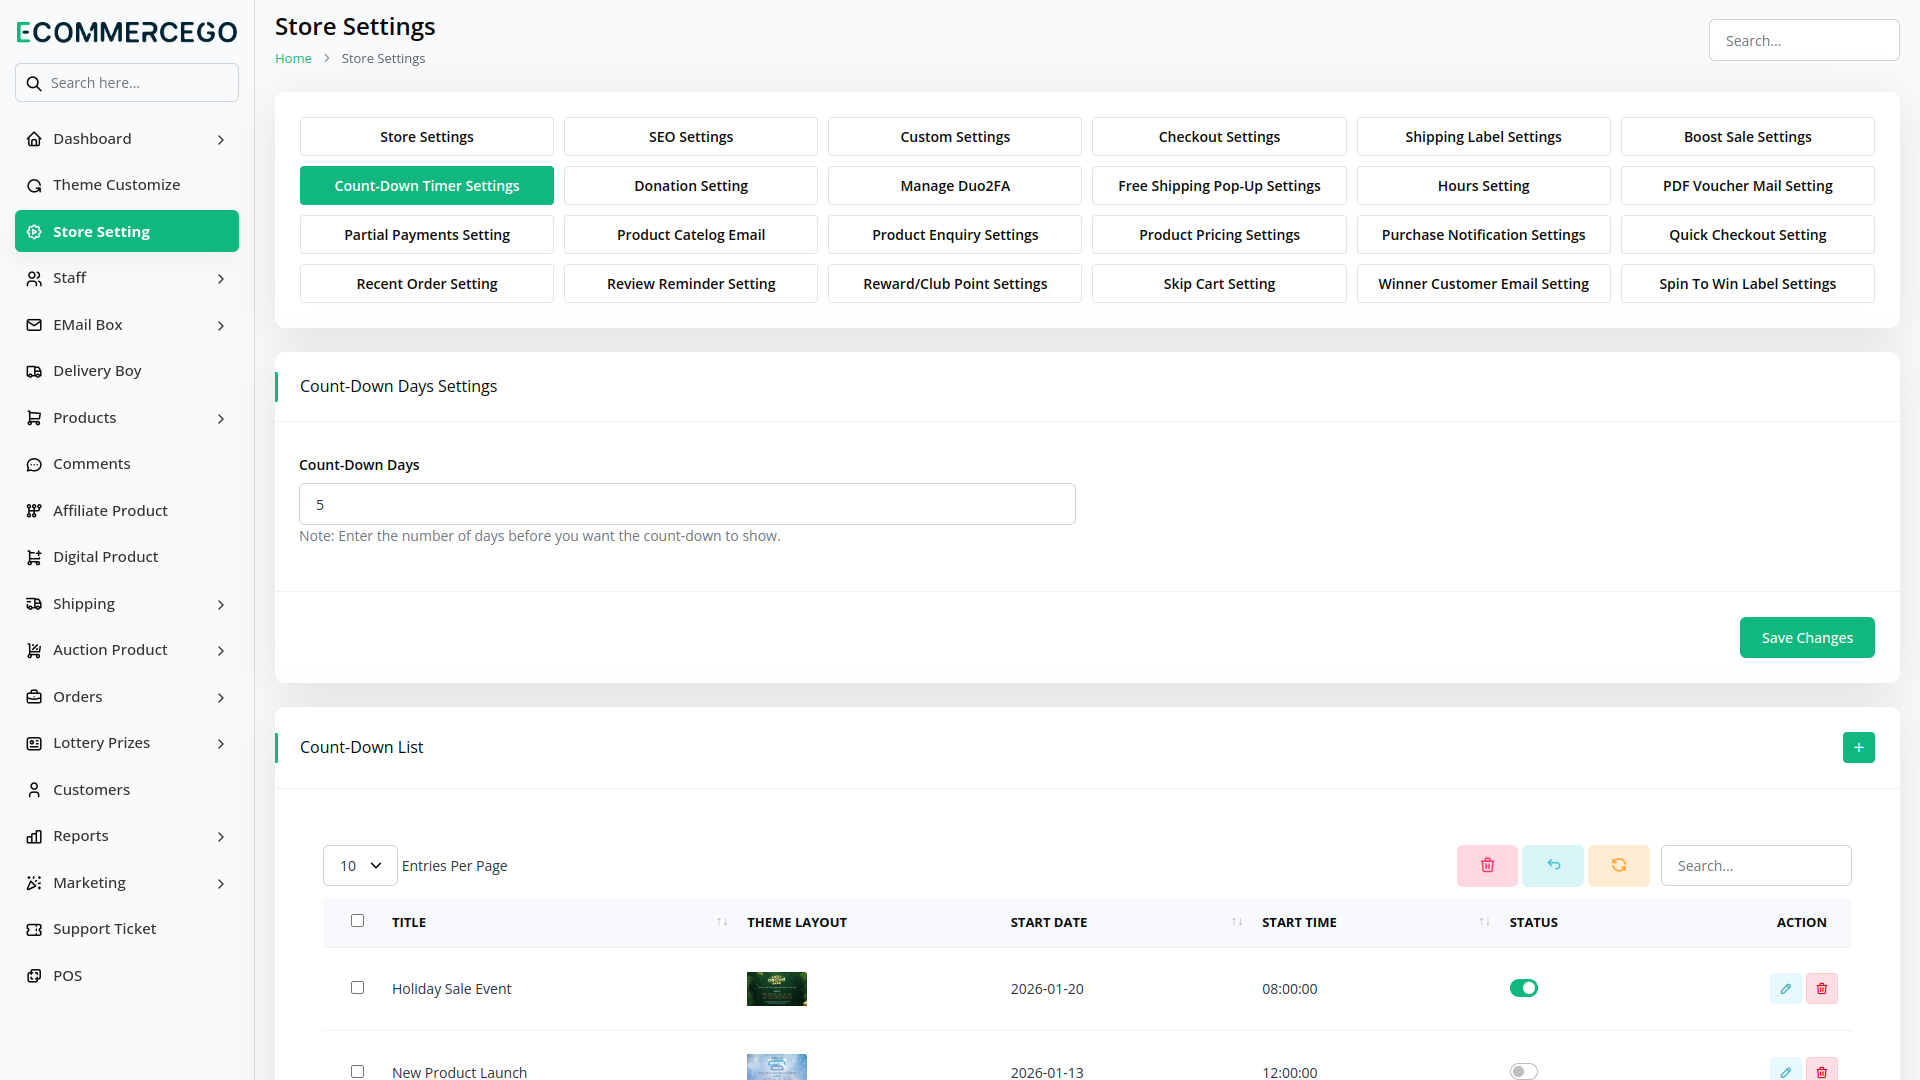The width and height of the screenshot is (1920, 1080).
Task: Expand the Dashboard sidebar menu
Action: pyautogui.click(x=127, y=139)
